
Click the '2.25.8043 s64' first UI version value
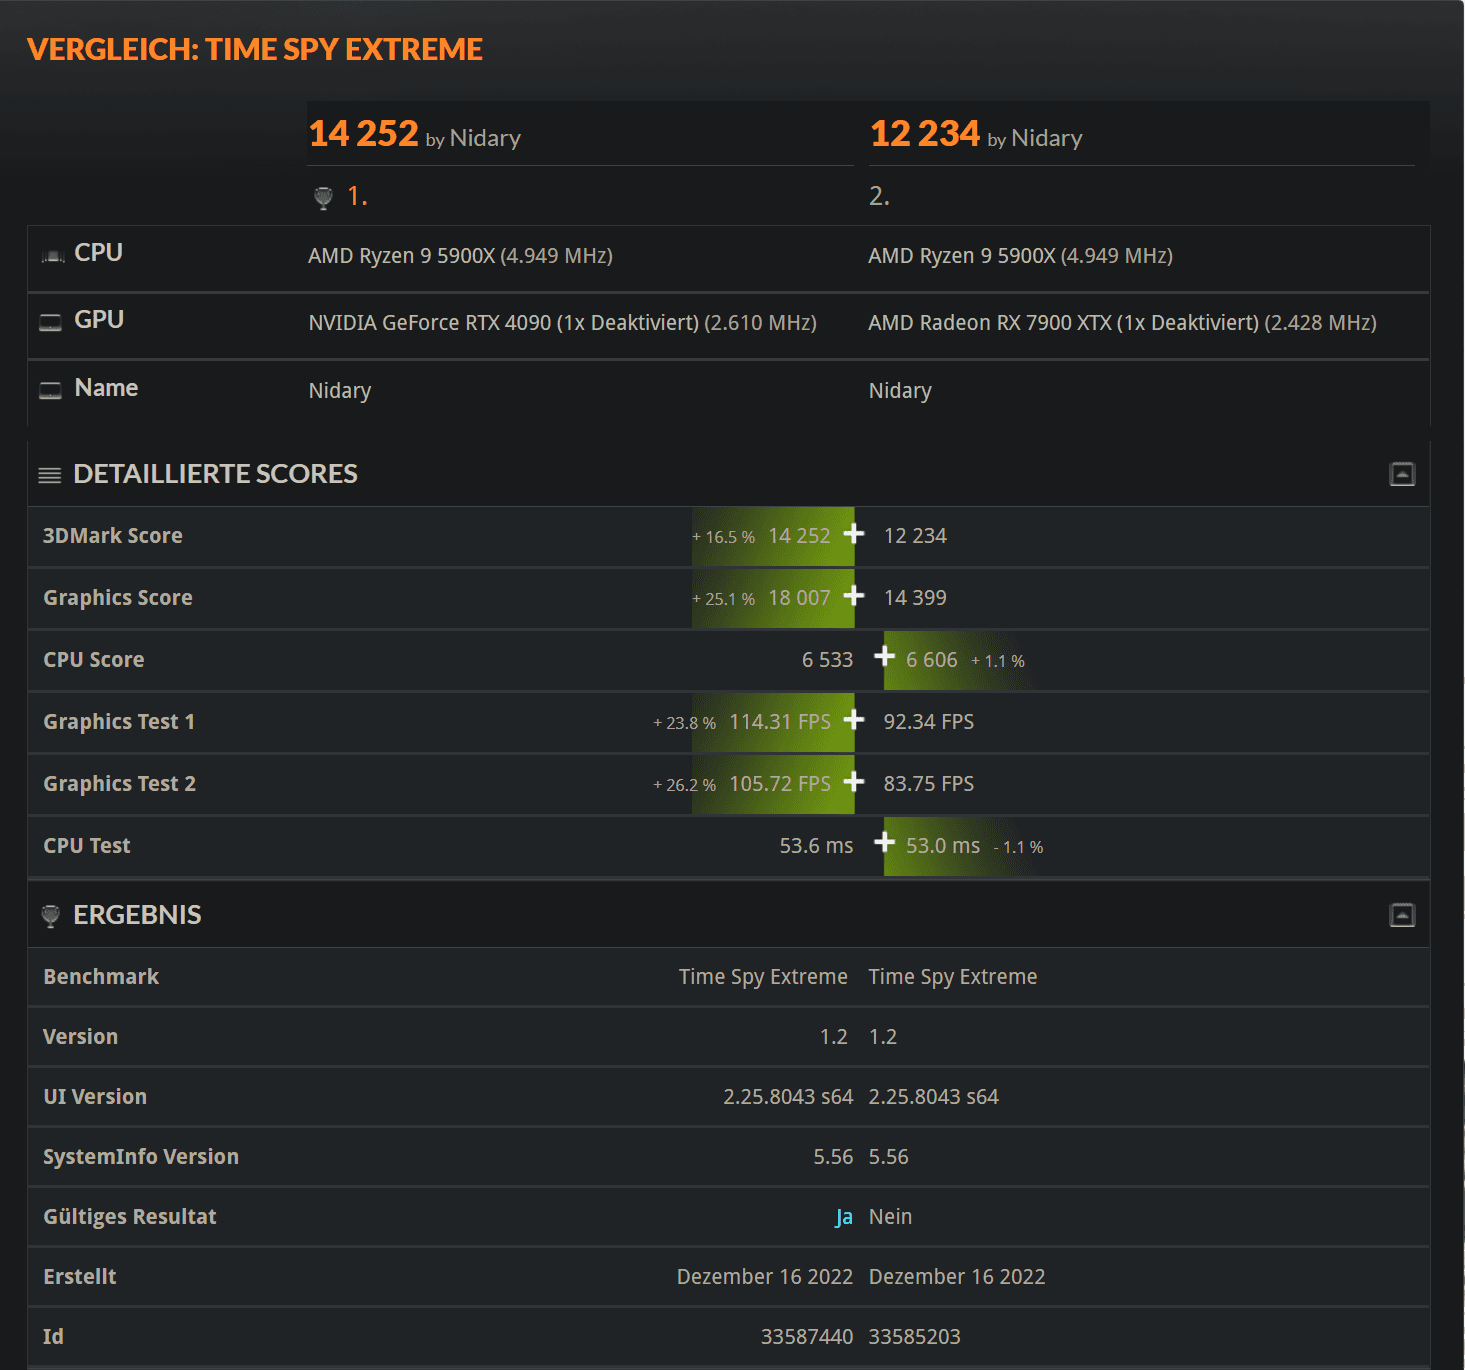[x=788, y=1097]
